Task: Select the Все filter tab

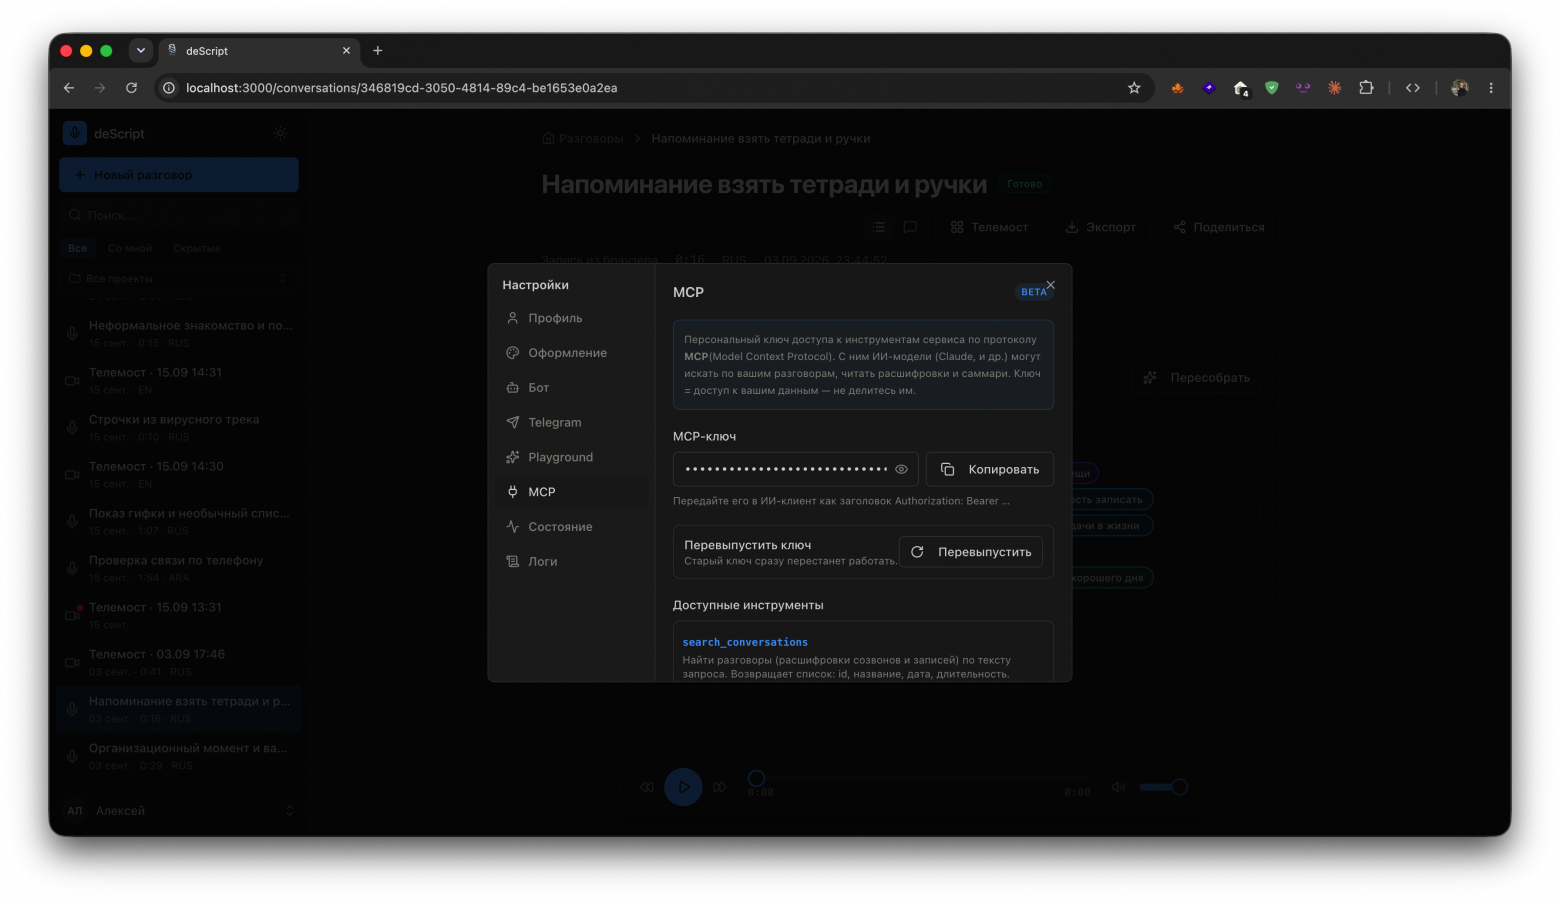Action: [78, 248]
